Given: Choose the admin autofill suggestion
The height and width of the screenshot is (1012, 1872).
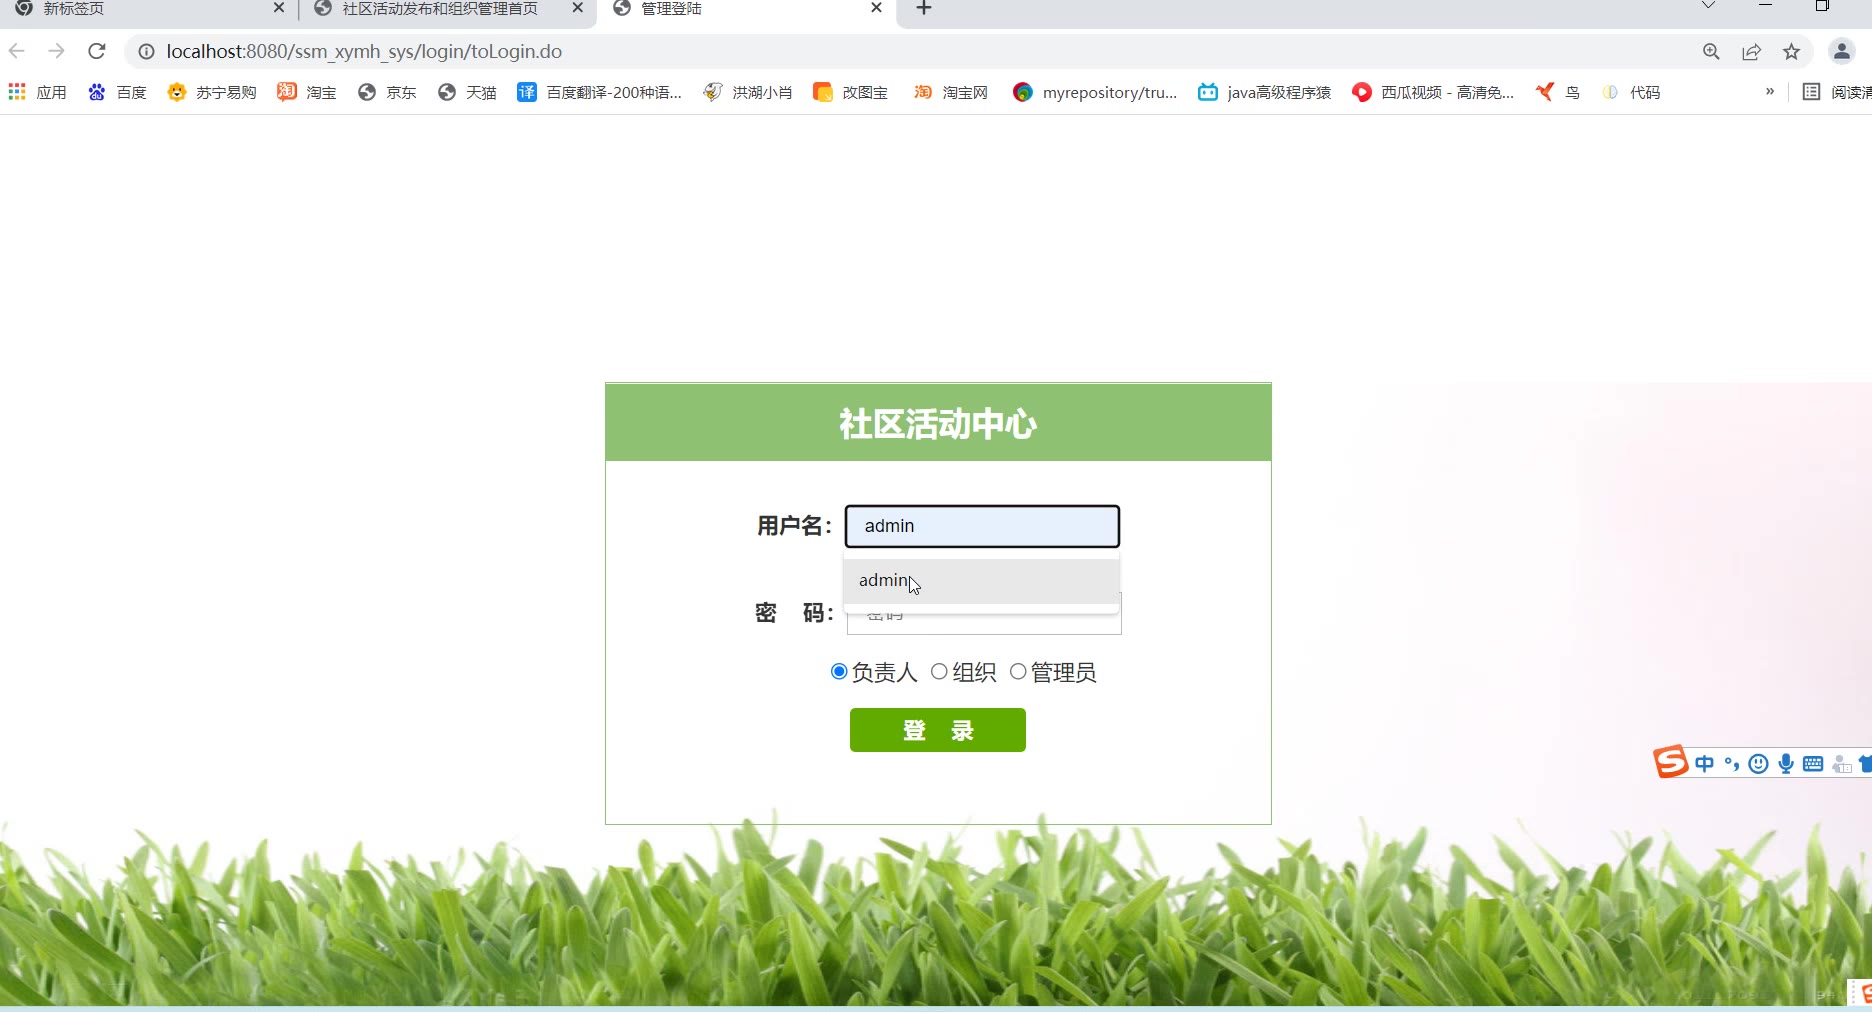Looking at the screenshot, I should (x=981, y=581).
